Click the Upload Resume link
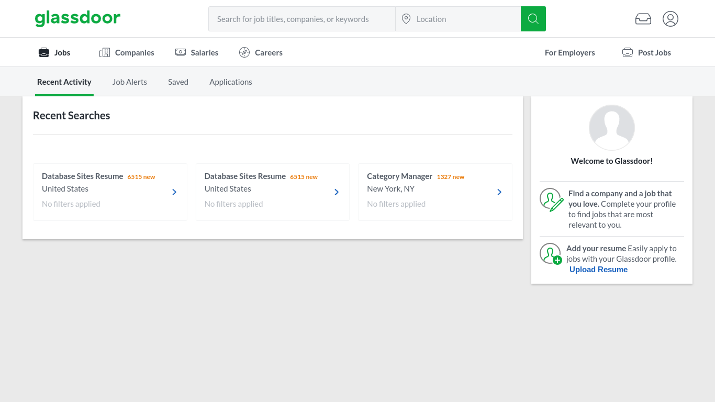 point(598,269)
